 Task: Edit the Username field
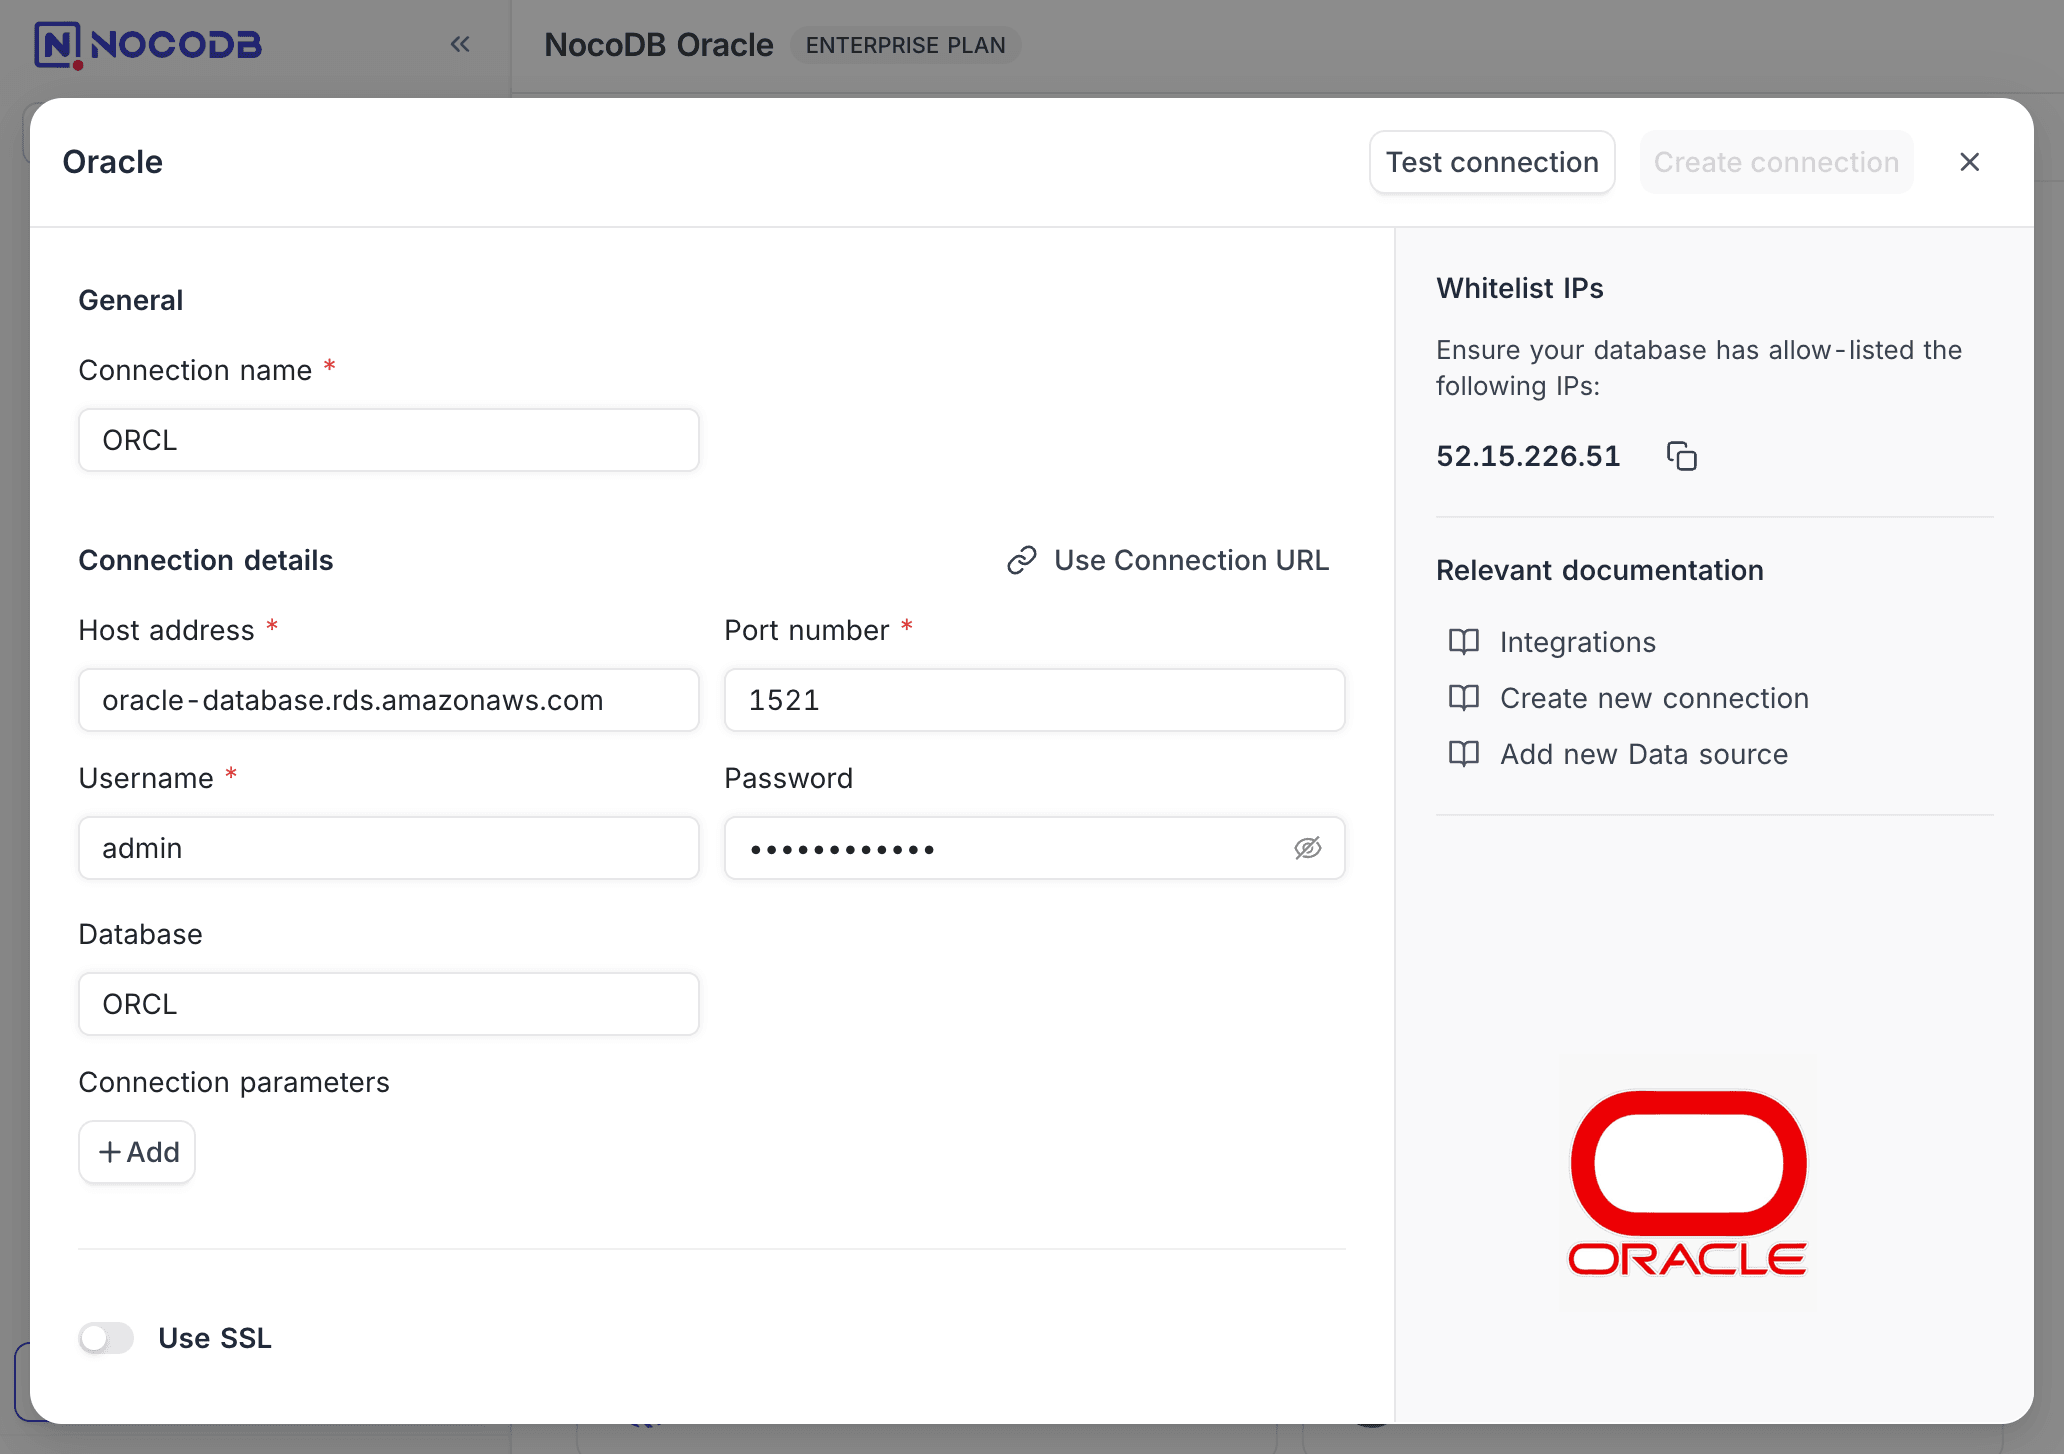[x=389, y=848]
